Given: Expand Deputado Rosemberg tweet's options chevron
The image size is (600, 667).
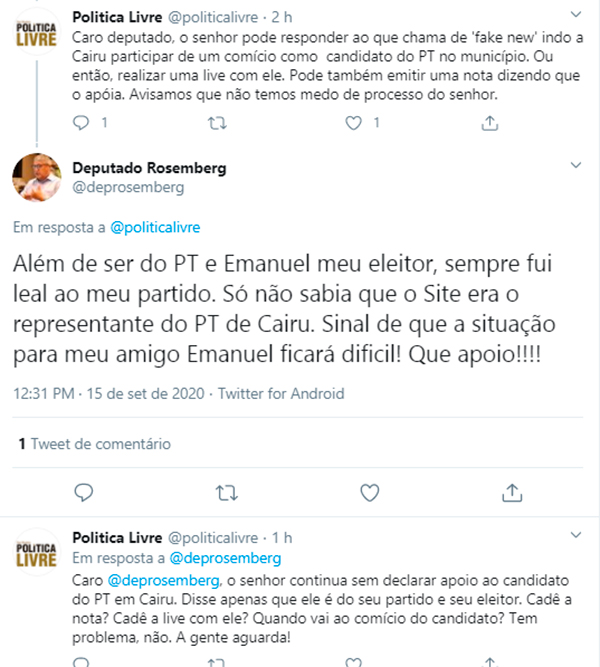Looking at the screenshot, I should (x=574, y=162).
